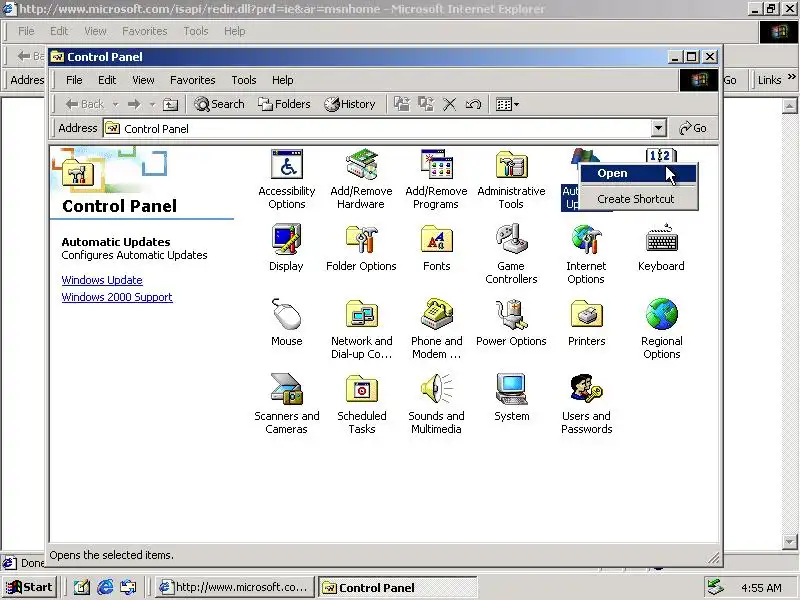
Task: Click the network system tray icon
Action: click(x=716, y=588)
